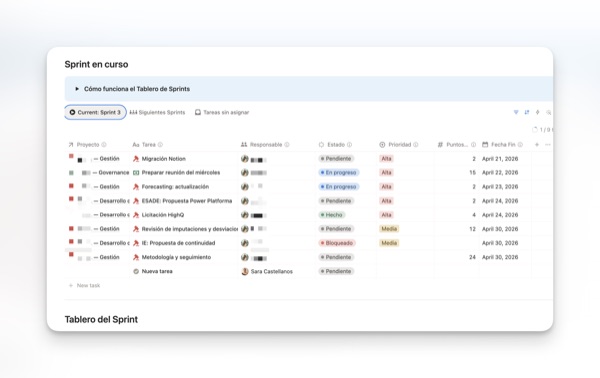Screen dimensions: 600x378
Task: Click the En progreso status of Forecasting
Action: point(339,187)
